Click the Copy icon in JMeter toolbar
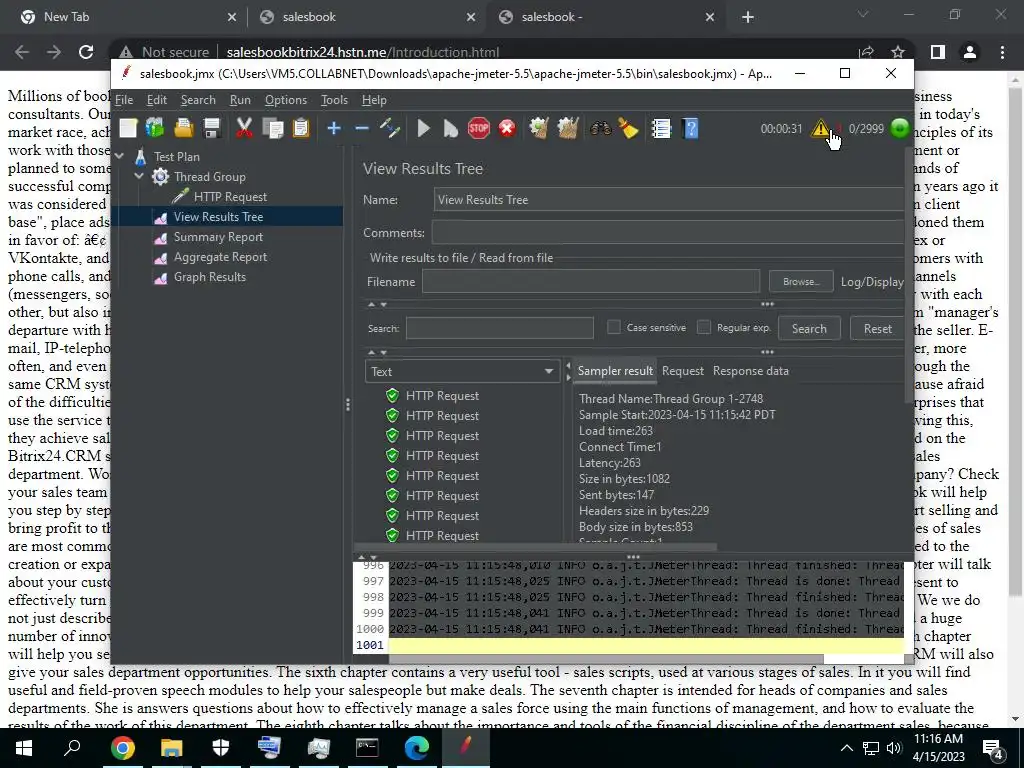The width and height of the screenshot is (1024, 768). pos(272,128)
